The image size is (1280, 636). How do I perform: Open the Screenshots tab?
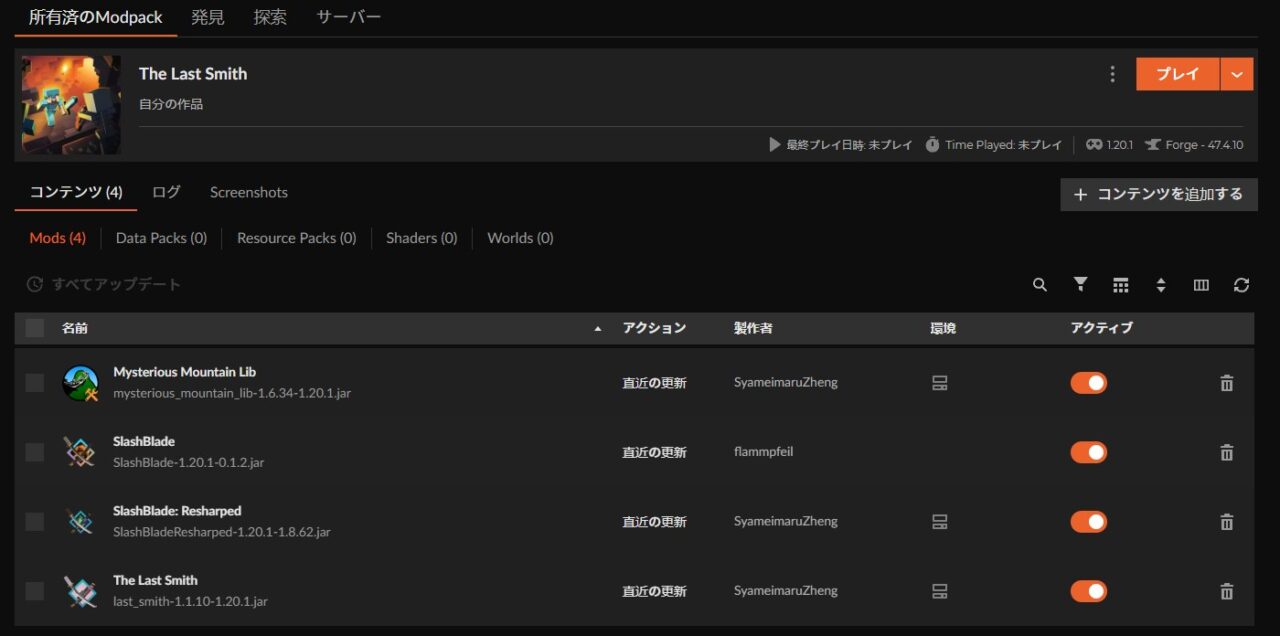[x=248, y=192]
